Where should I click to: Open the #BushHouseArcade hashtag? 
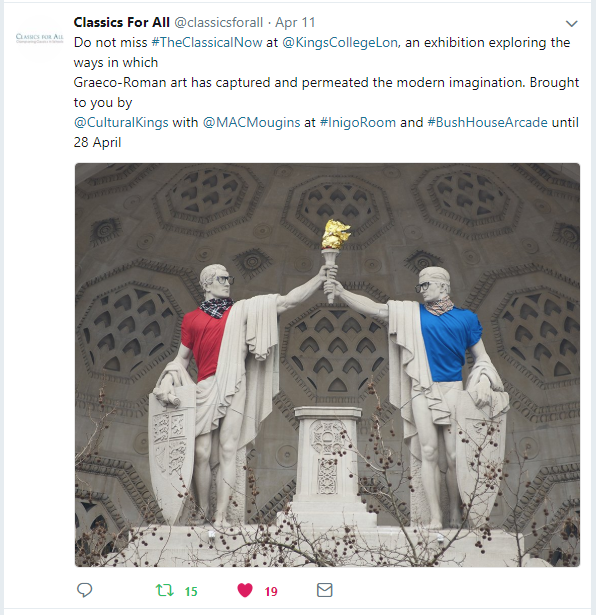pos(487,122)
